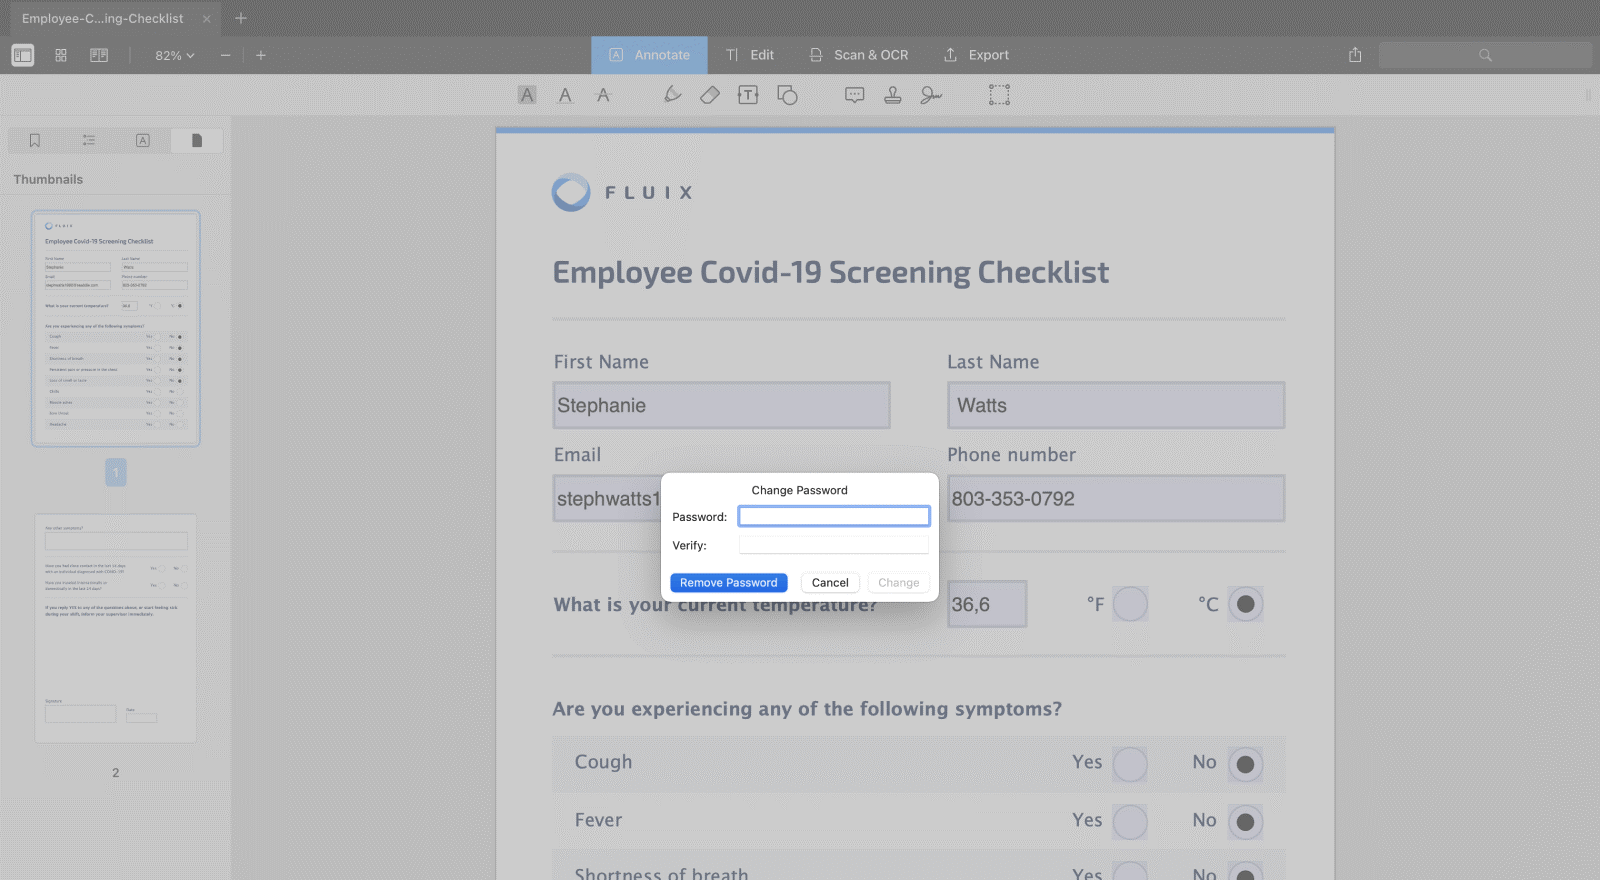
Task: Open the Export menu
Action: pos(976,55)
